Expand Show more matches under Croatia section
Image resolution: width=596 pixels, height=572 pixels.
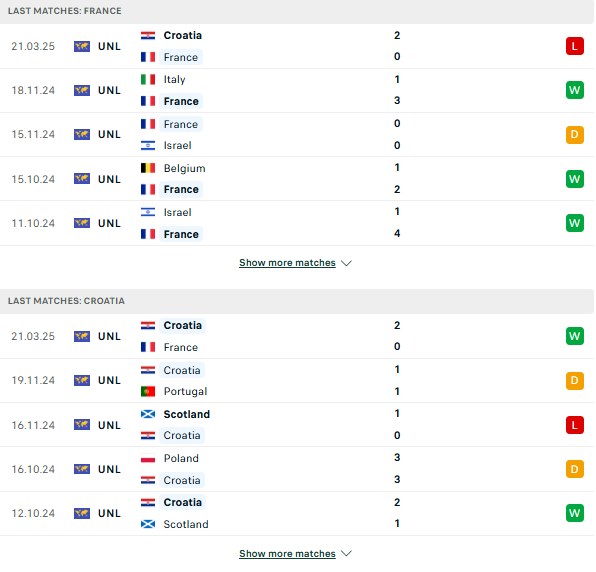287,553
